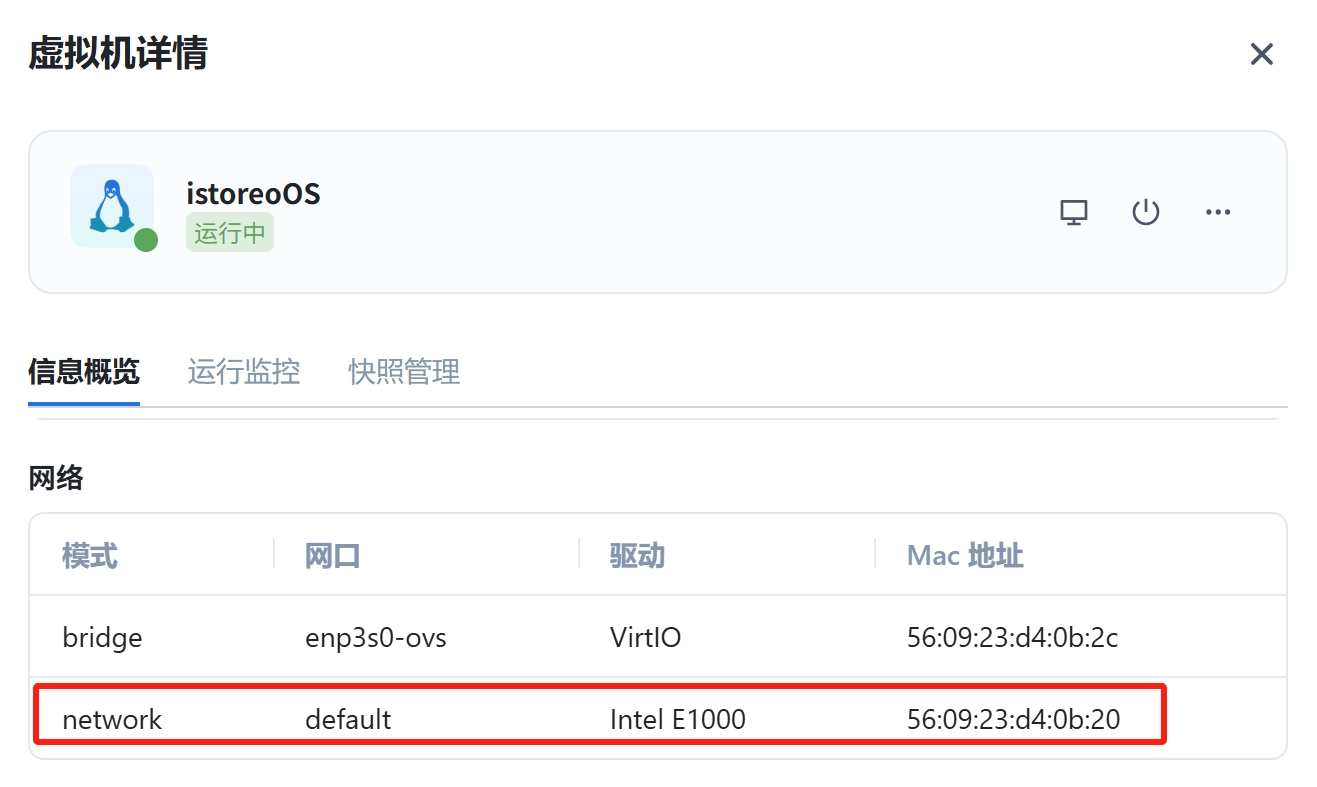The height and width of the screenshot is (787, 1317).
Task: Click the Mac 地址 column header
Action: point(964,555)
